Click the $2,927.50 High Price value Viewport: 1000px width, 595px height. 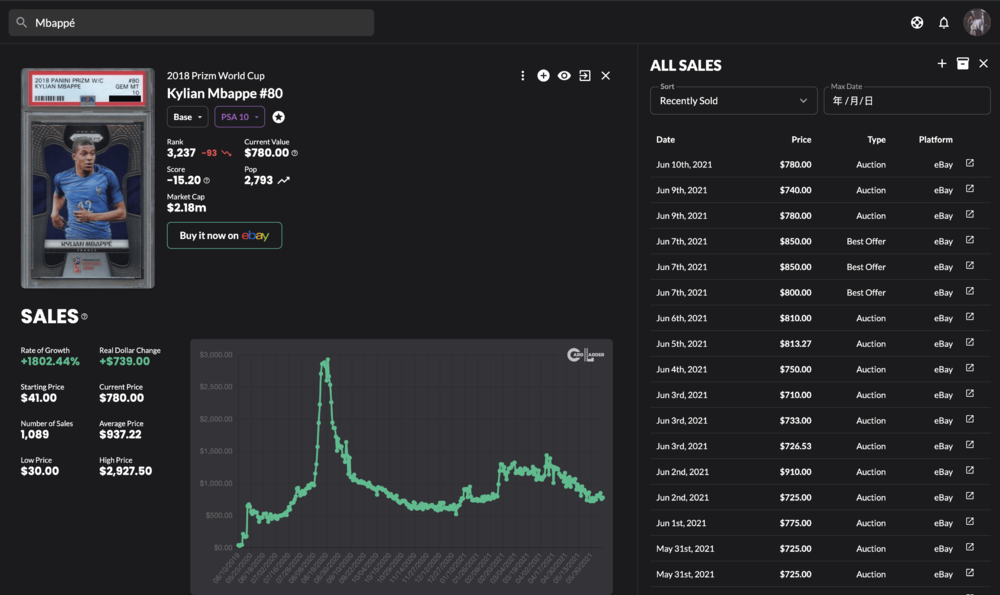pos(126,471)
